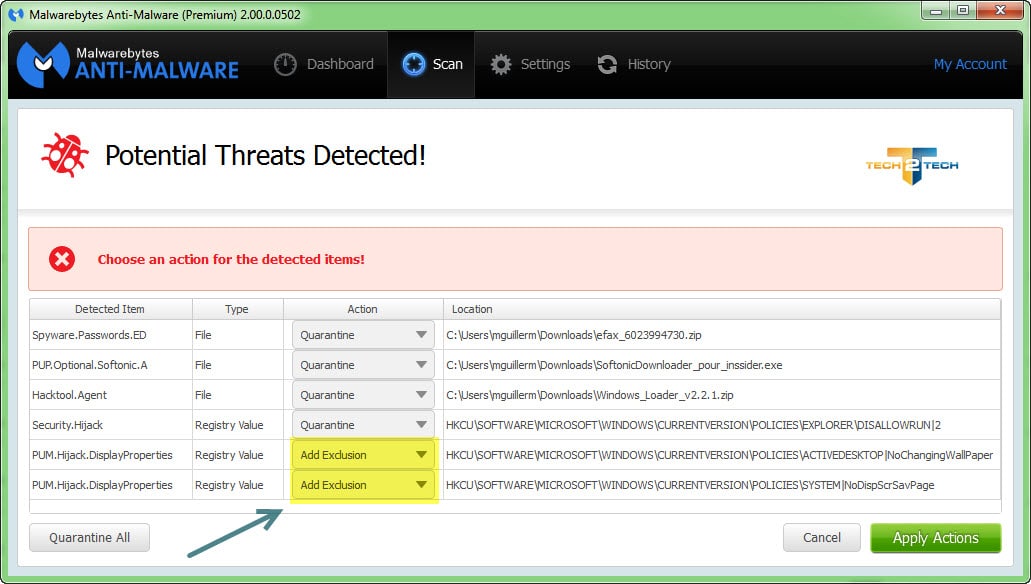Click the Tech2Tech logo
The height and width of the screenshot is (584, 1031).
tap(911, 165)
